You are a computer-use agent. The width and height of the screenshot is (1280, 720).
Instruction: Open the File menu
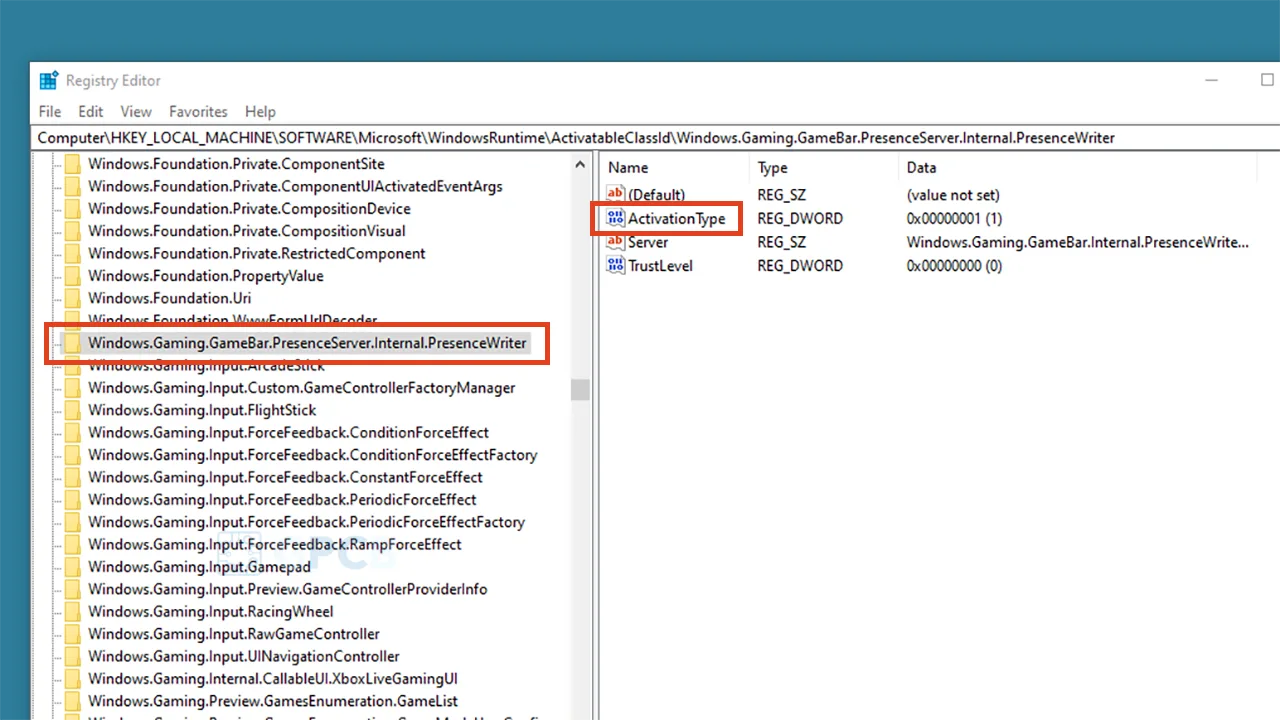[50, 112]
